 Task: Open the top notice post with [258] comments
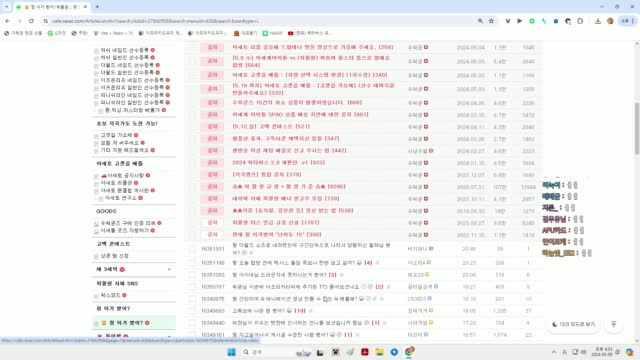313,47
